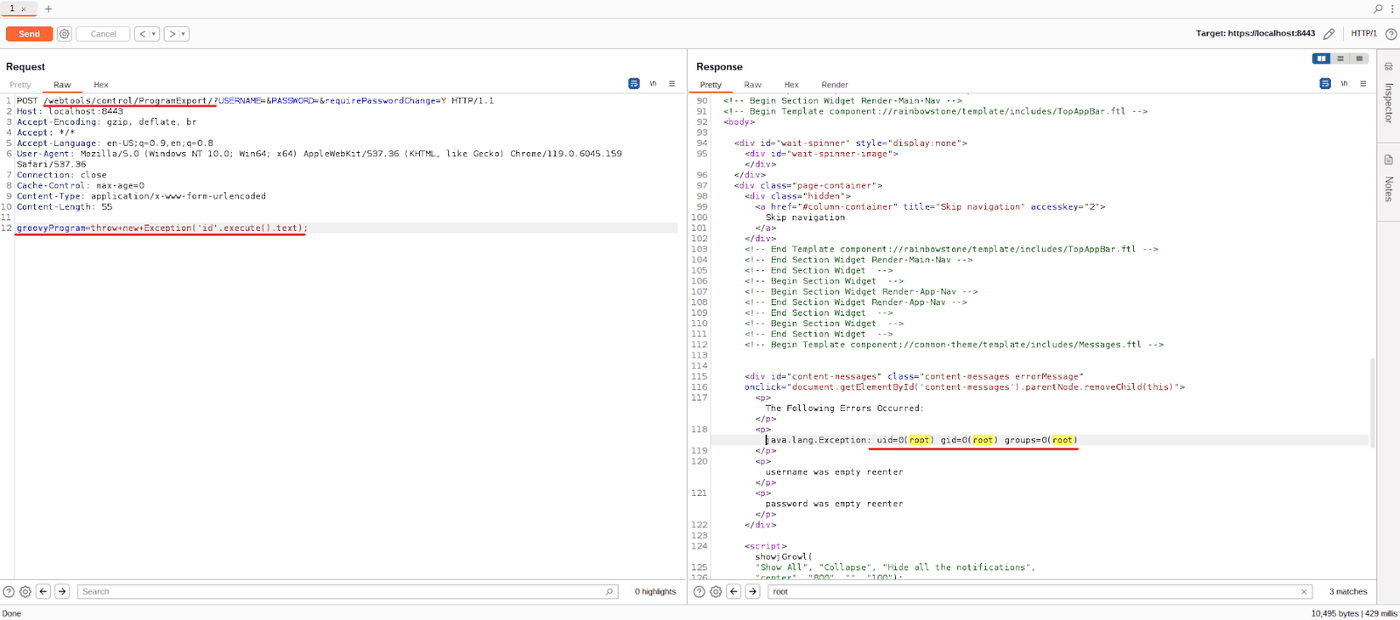Go to previous response search match
Screen dimensions: 1400x620
[x=735, y=592]
